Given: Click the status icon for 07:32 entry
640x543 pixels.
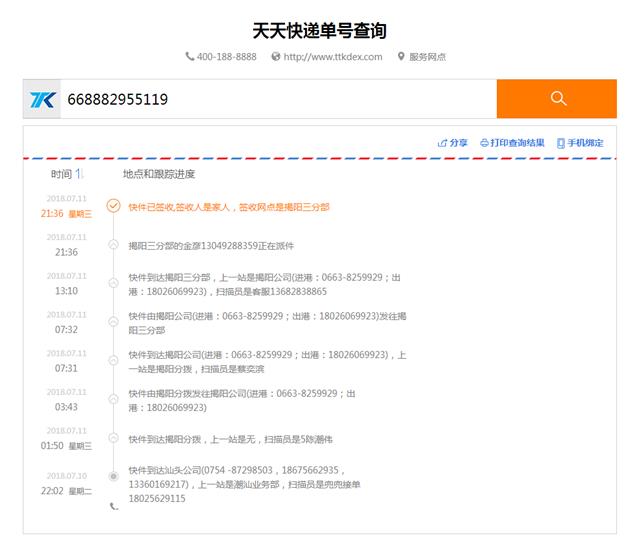Looking at the screenshot, I should tap(113, 322).
